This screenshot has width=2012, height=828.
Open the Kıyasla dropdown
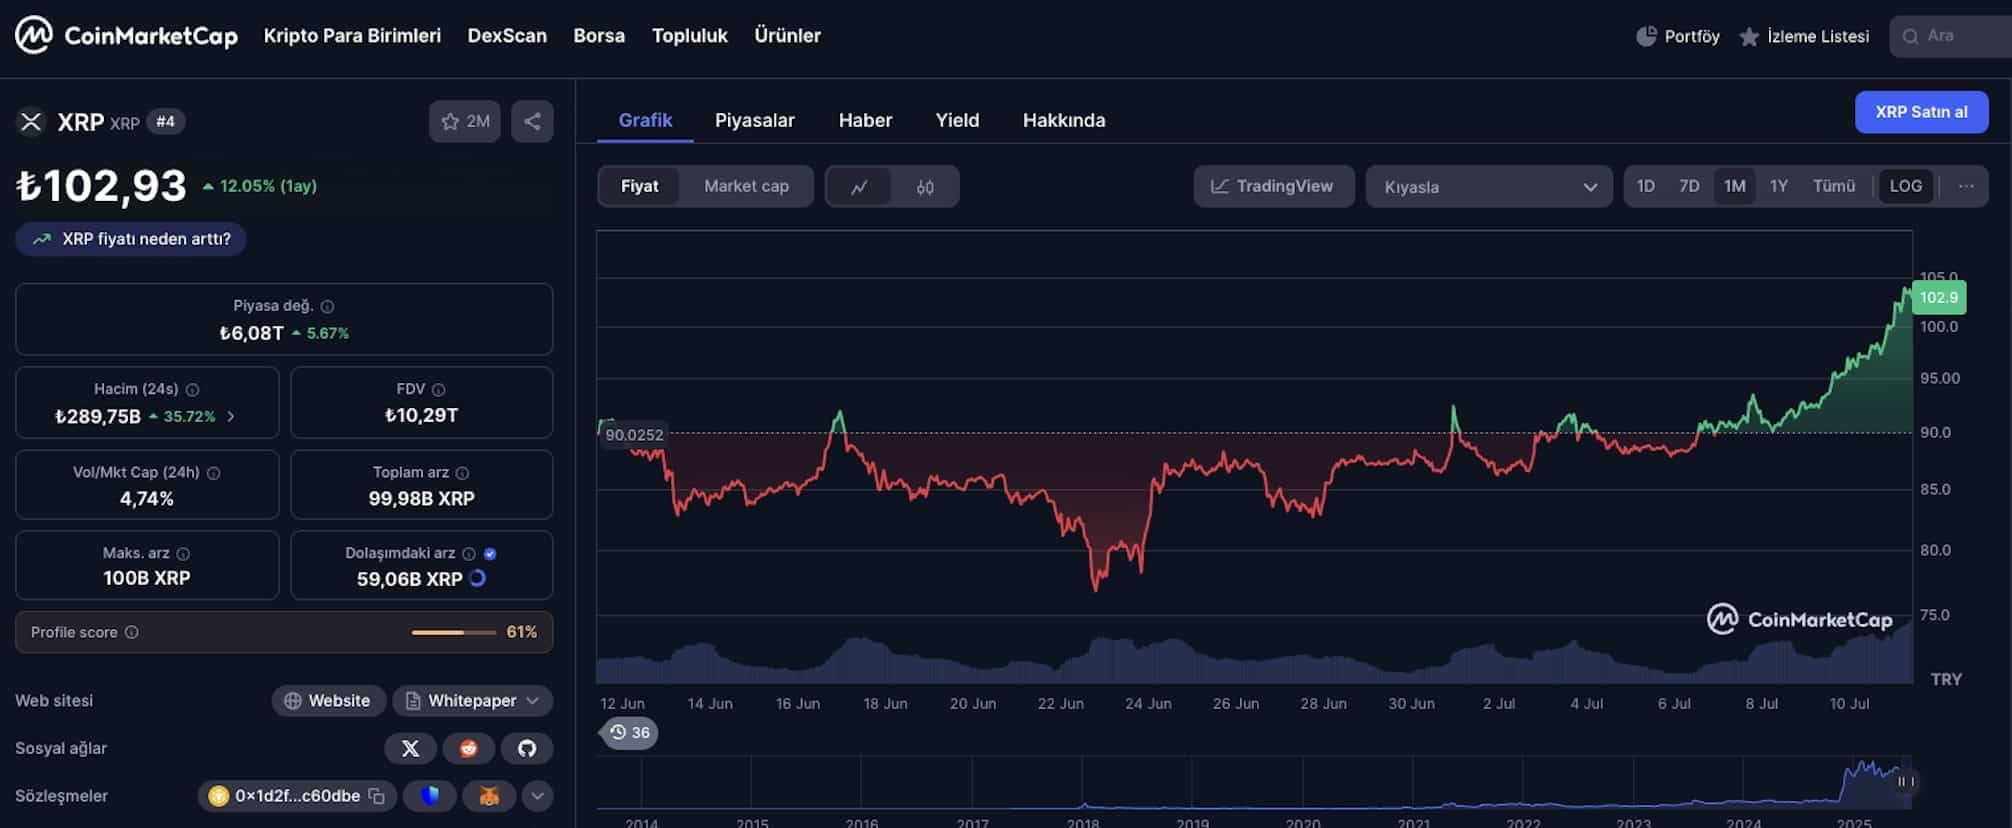coord(1489,187)
